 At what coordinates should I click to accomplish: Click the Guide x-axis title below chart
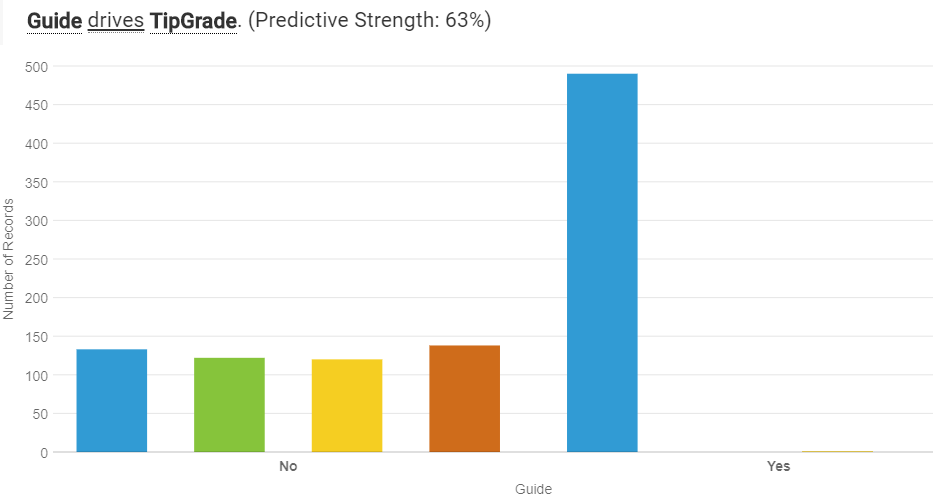pos(533,488)
